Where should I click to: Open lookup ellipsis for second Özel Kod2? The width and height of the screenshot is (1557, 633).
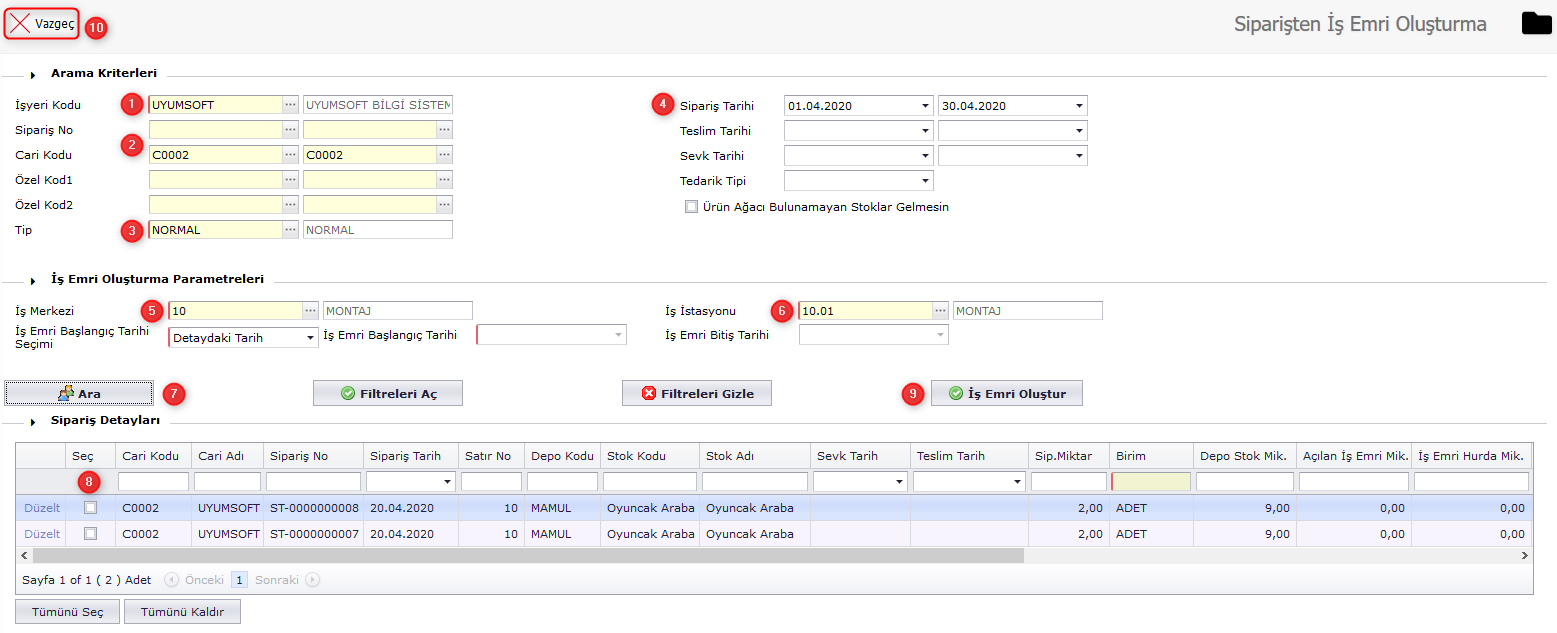[444, 205]
